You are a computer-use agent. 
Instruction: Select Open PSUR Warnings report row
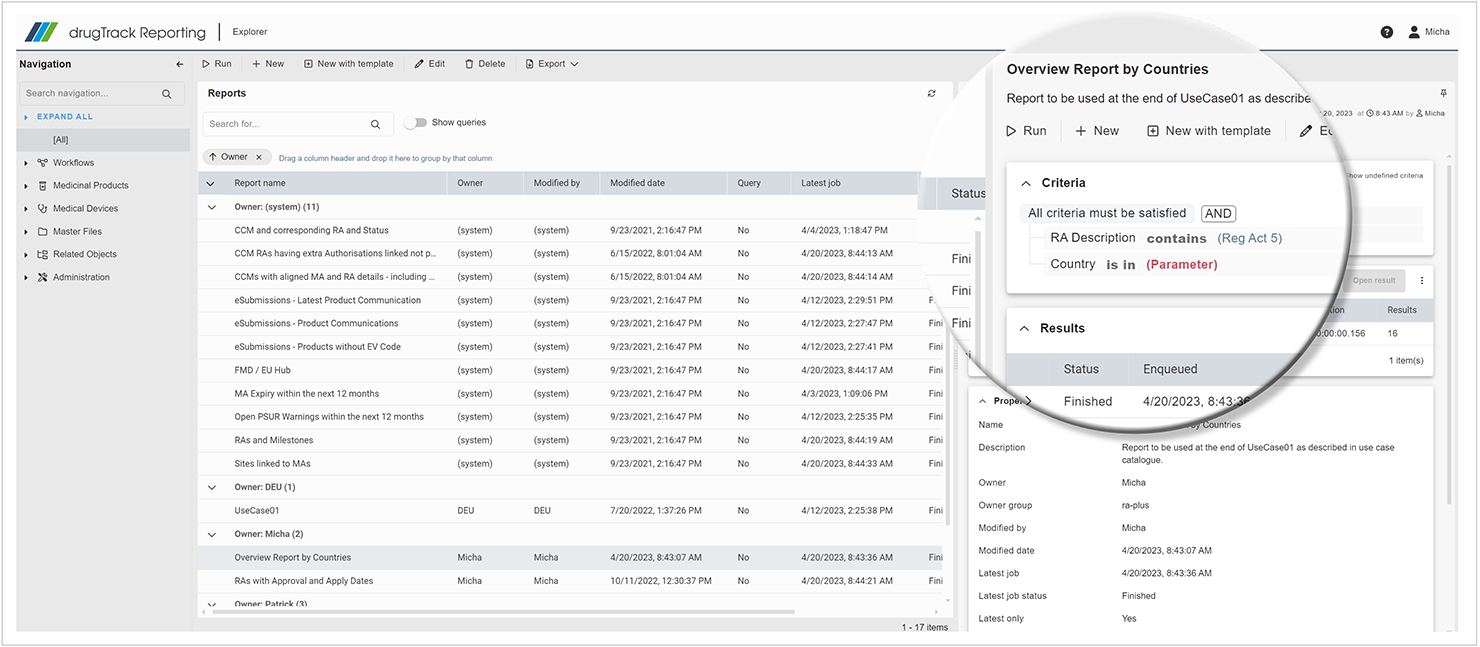point(571,417)
